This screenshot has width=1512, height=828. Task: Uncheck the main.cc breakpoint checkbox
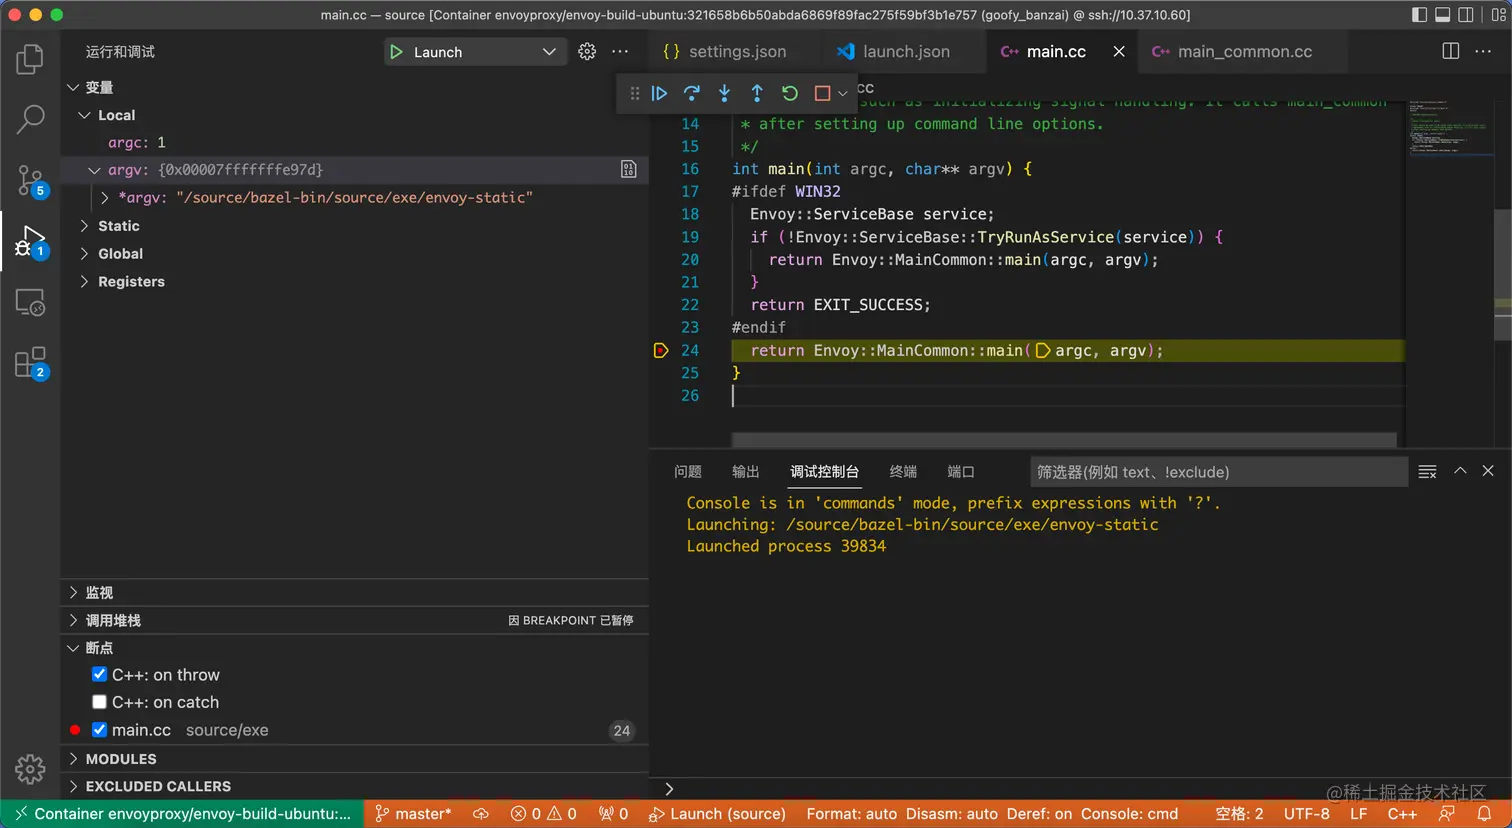pos(99,730)
